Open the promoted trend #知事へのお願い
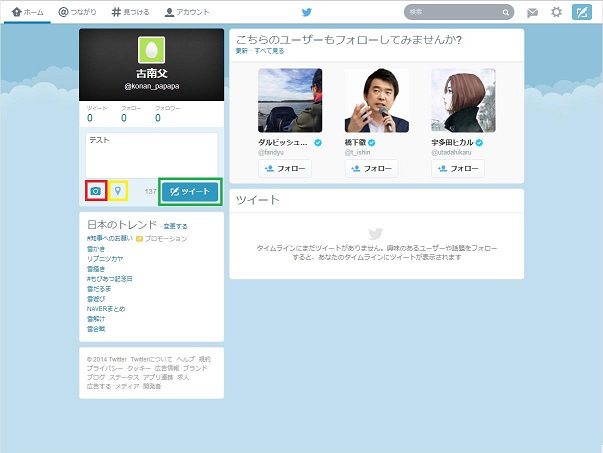The width and height of the screenshot is (603, 453). [110, 238]
